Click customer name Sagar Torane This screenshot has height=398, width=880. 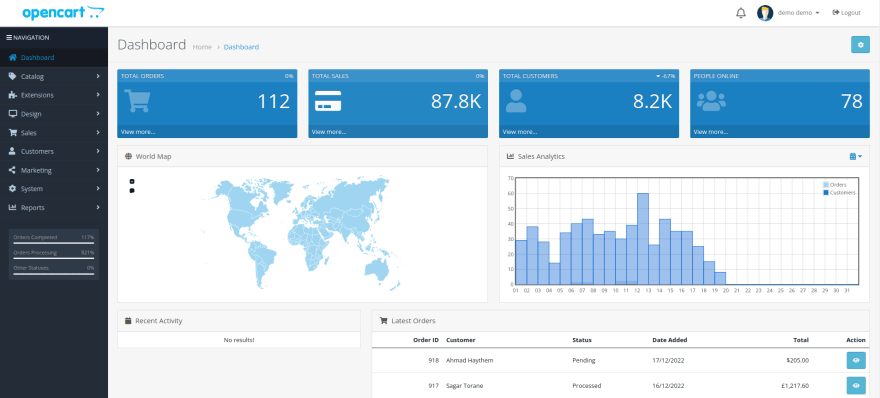[x=465, y=386]
